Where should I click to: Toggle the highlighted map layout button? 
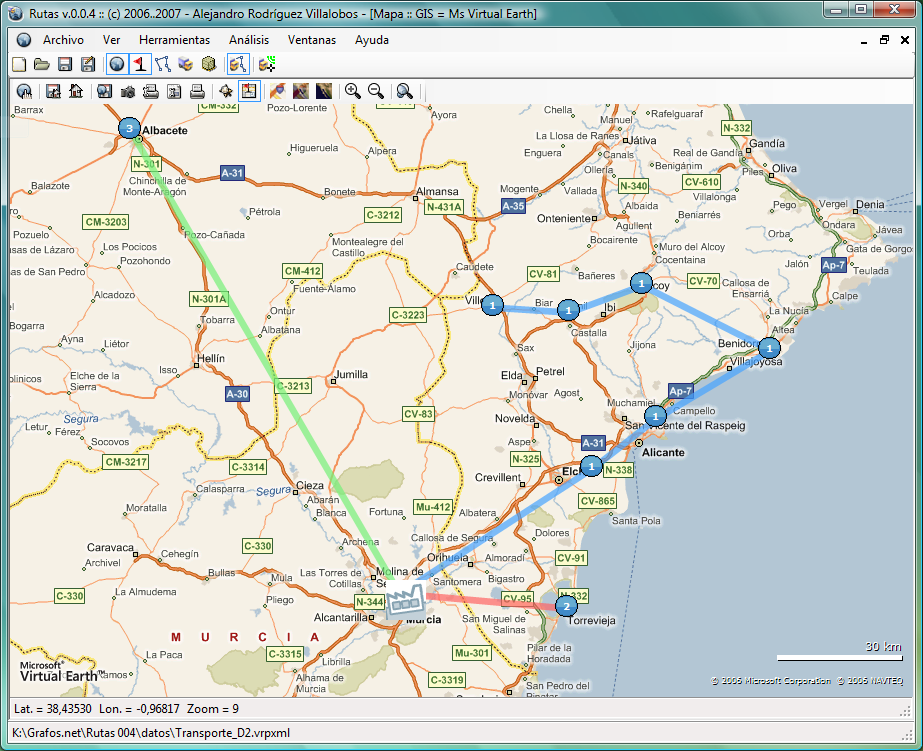point(249,91)
